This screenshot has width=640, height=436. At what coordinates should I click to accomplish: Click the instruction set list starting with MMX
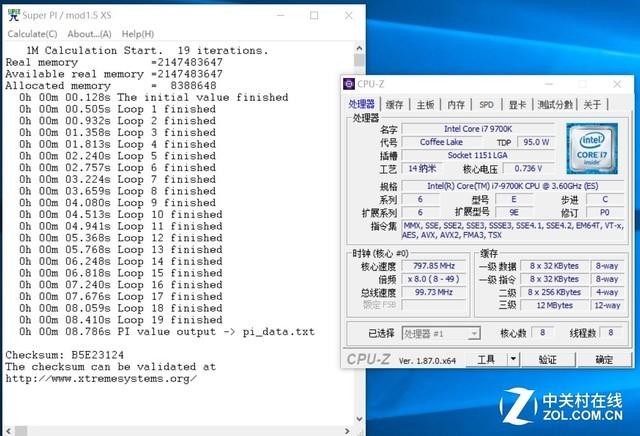point(513,230)
